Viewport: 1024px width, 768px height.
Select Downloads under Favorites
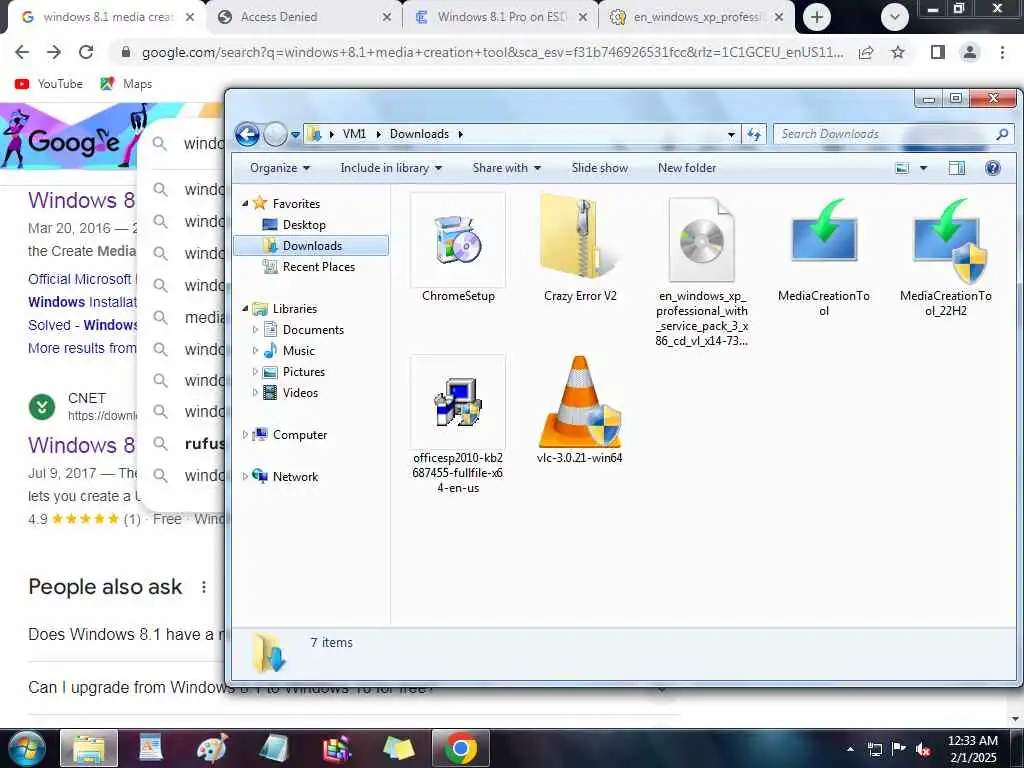tap(312, 246)
